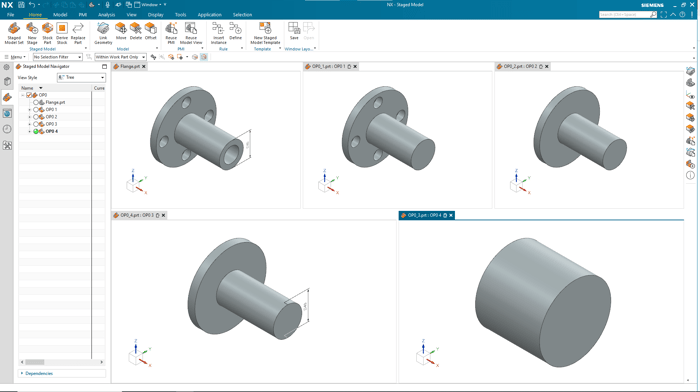The width and height of the screenshot is (700, 392).
Task: Open the No Selection Filter dropdown
Action: (x=58, y=57)
